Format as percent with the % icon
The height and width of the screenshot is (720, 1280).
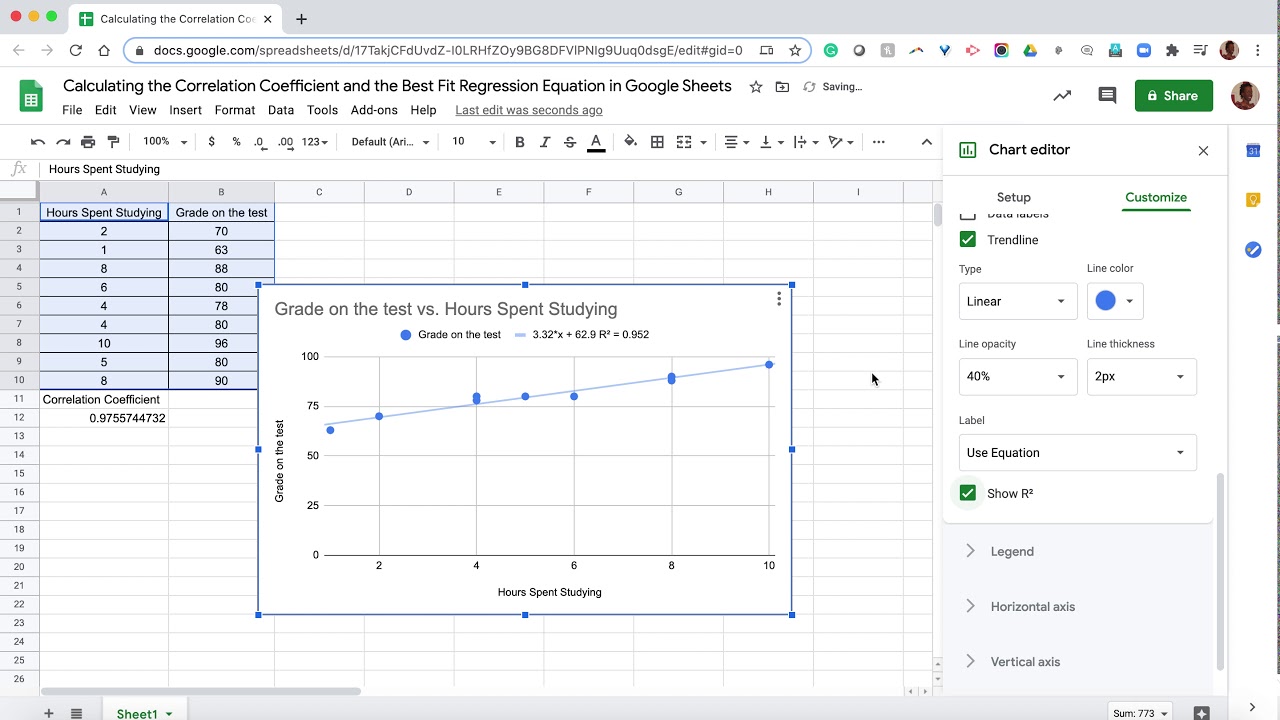pyautogui.click(x=236, y=142)
